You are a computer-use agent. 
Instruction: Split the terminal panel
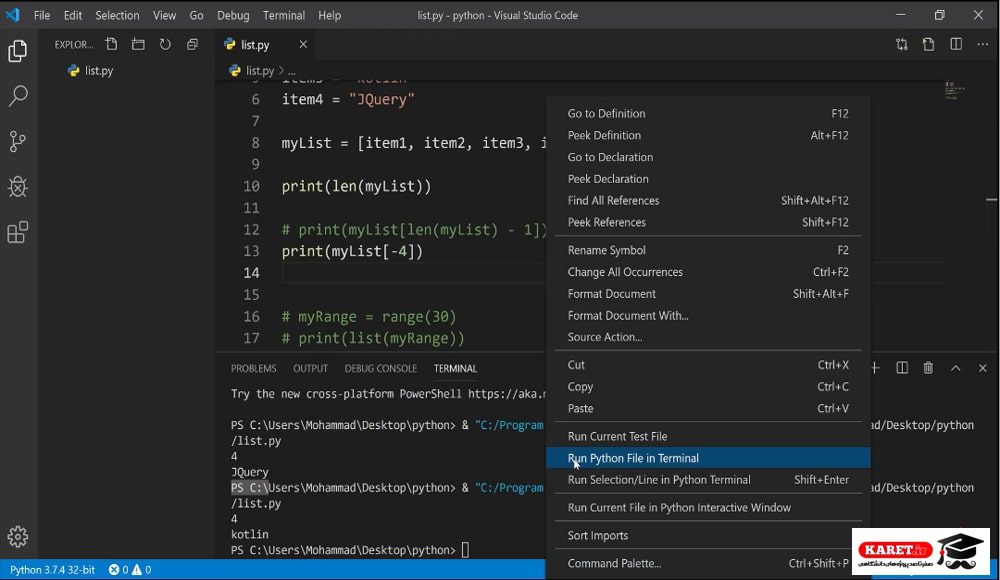(902, 368)
